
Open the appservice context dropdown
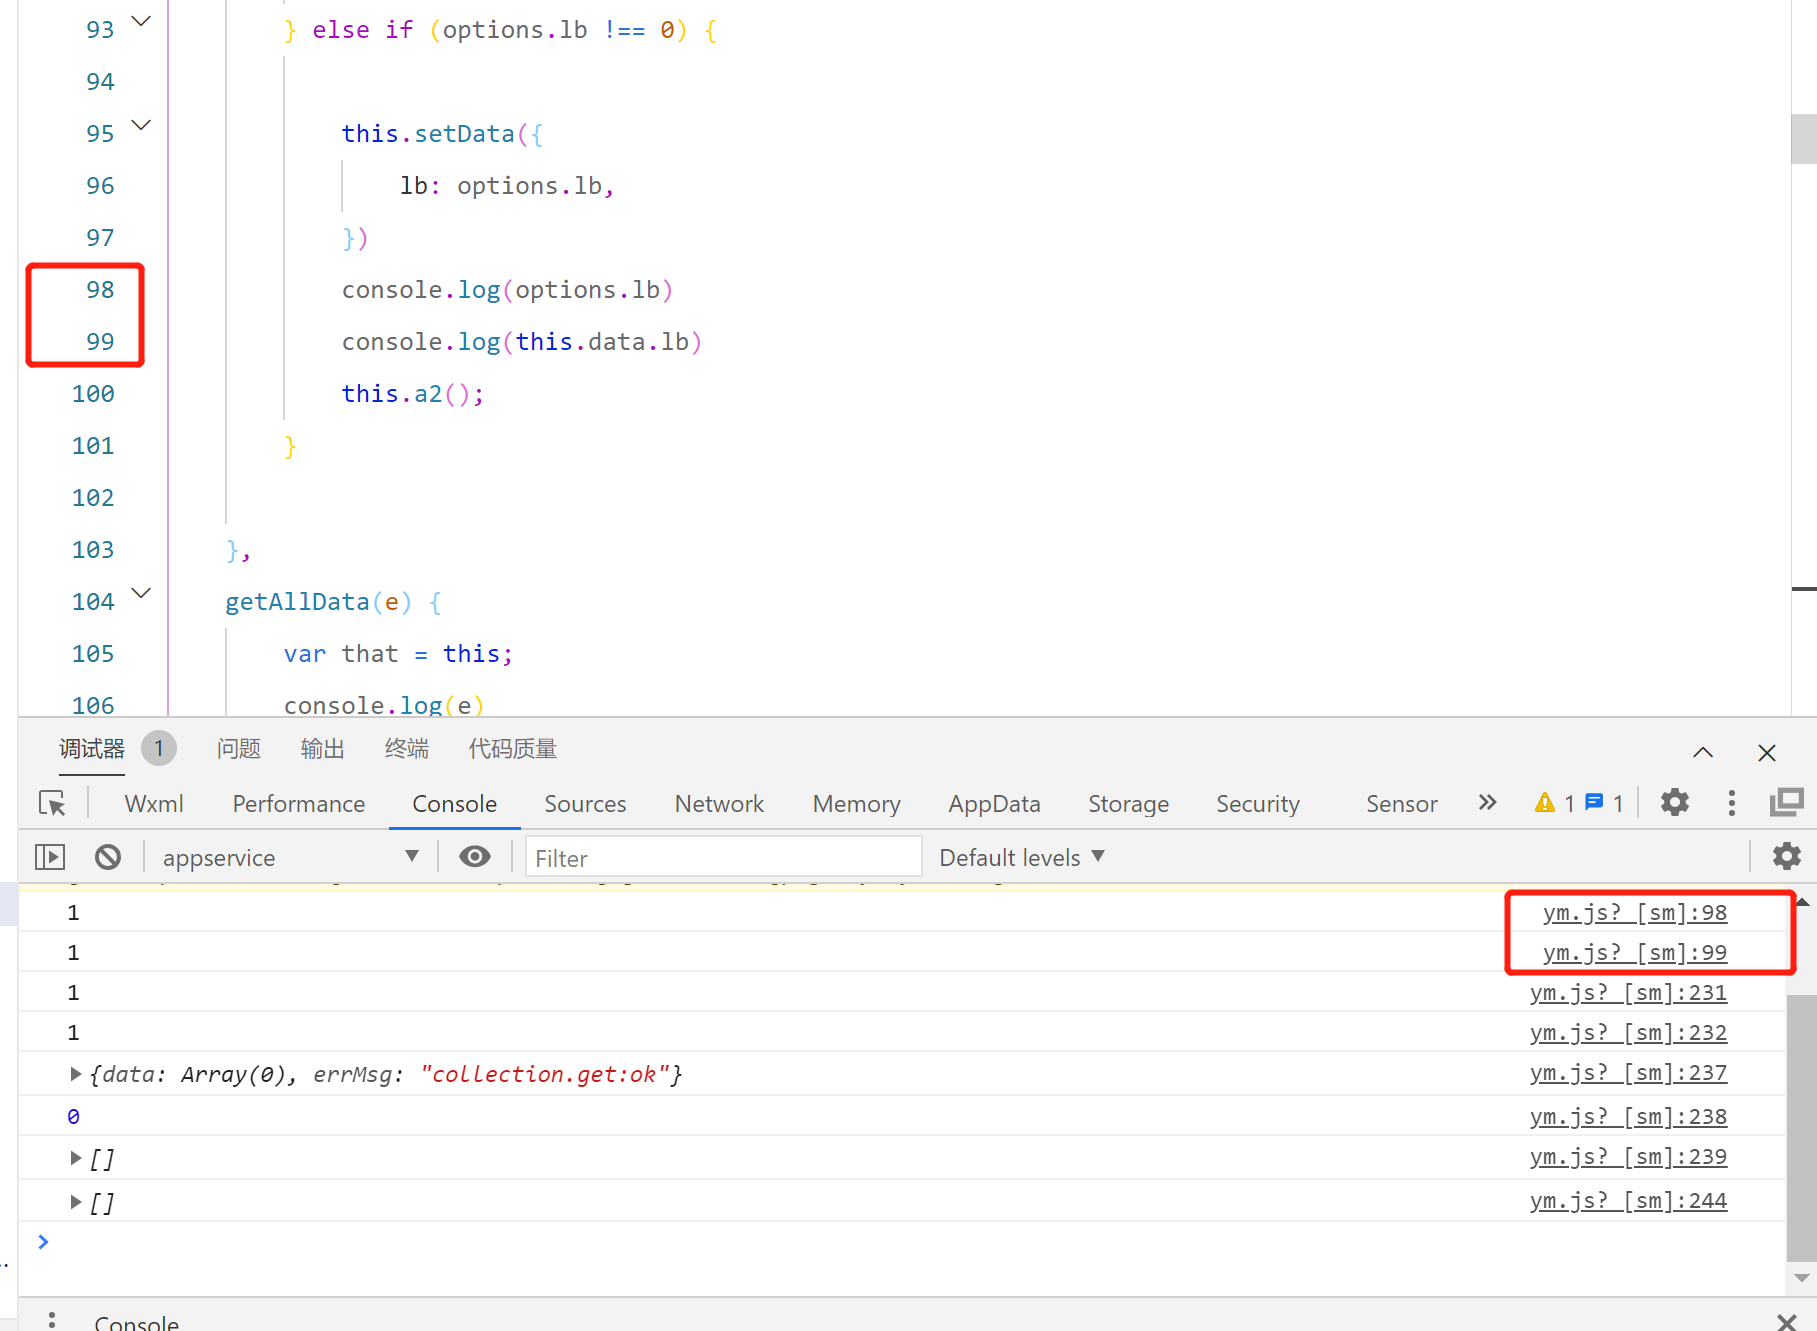(x=290, y=857)
